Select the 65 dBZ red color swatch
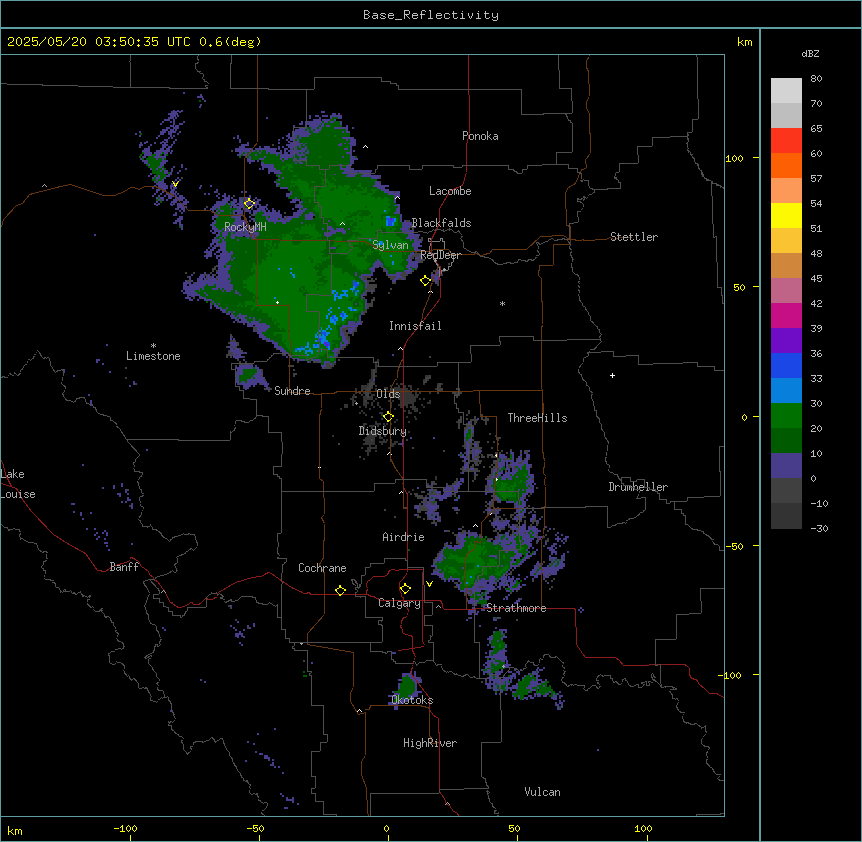Viewport: 862px width, 842px height. click(786, 140)
